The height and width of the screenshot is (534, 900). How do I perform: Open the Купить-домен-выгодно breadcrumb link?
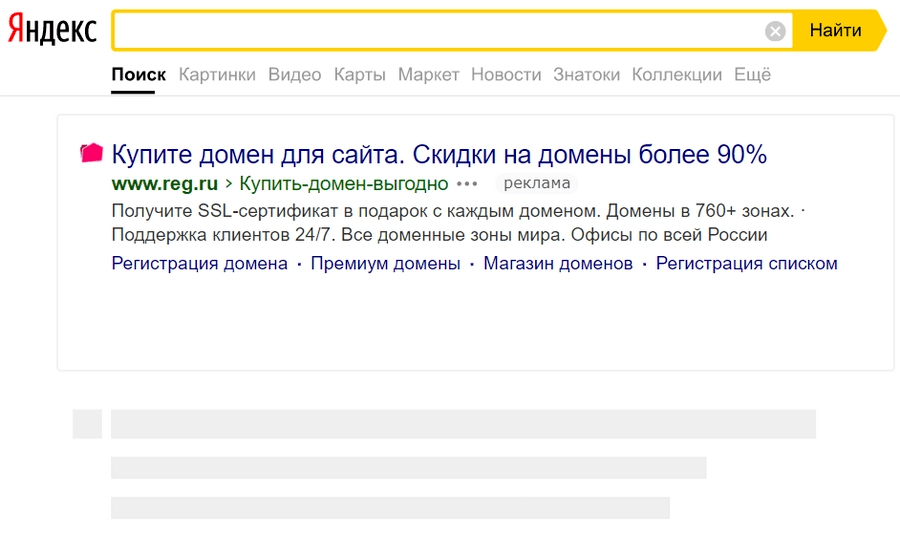tap(343, 184)
